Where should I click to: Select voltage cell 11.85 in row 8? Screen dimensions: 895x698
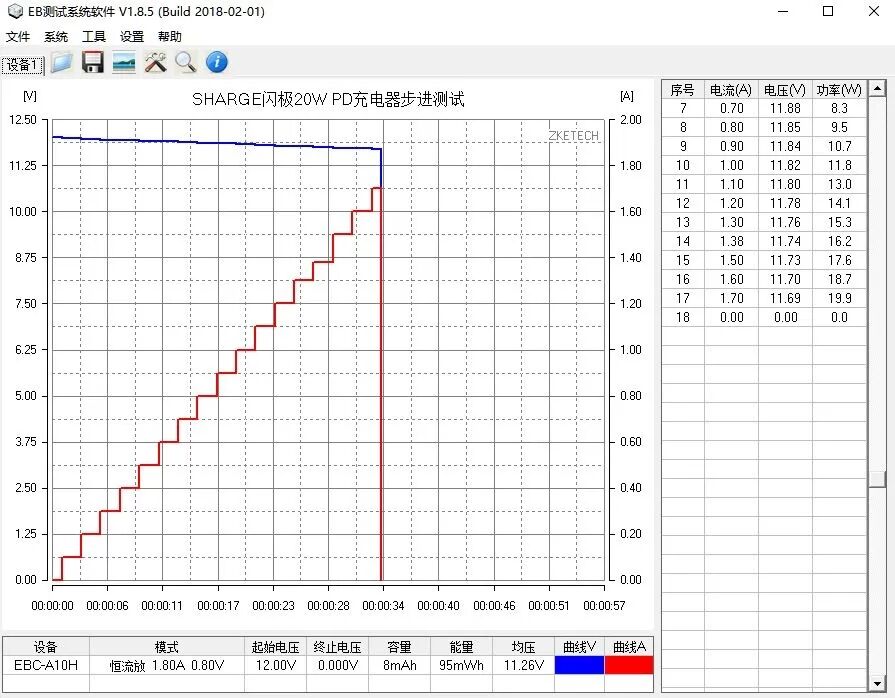tap(785, 127)
